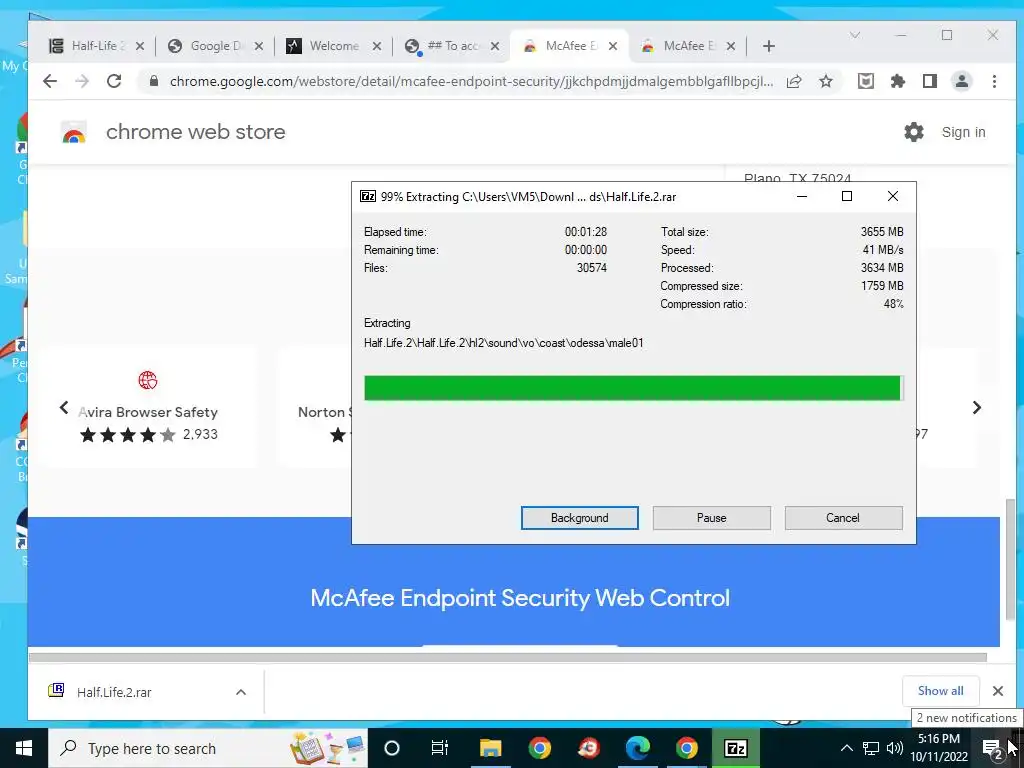Toggle the Chrome side panel

pos(930,81)
